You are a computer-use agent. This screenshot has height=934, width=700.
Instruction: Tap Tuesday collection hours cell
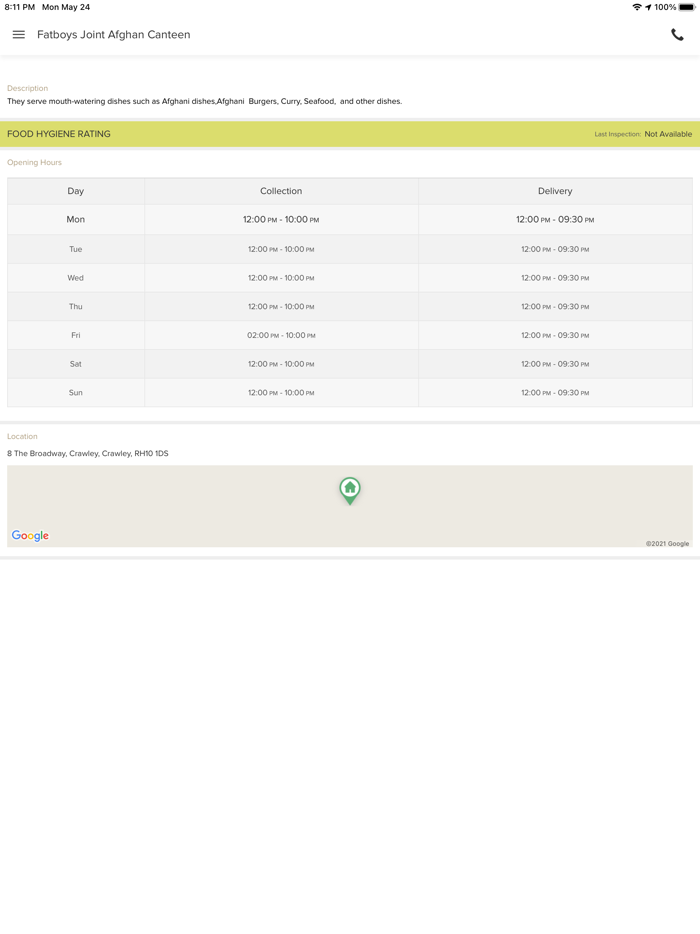coord(281,249)
